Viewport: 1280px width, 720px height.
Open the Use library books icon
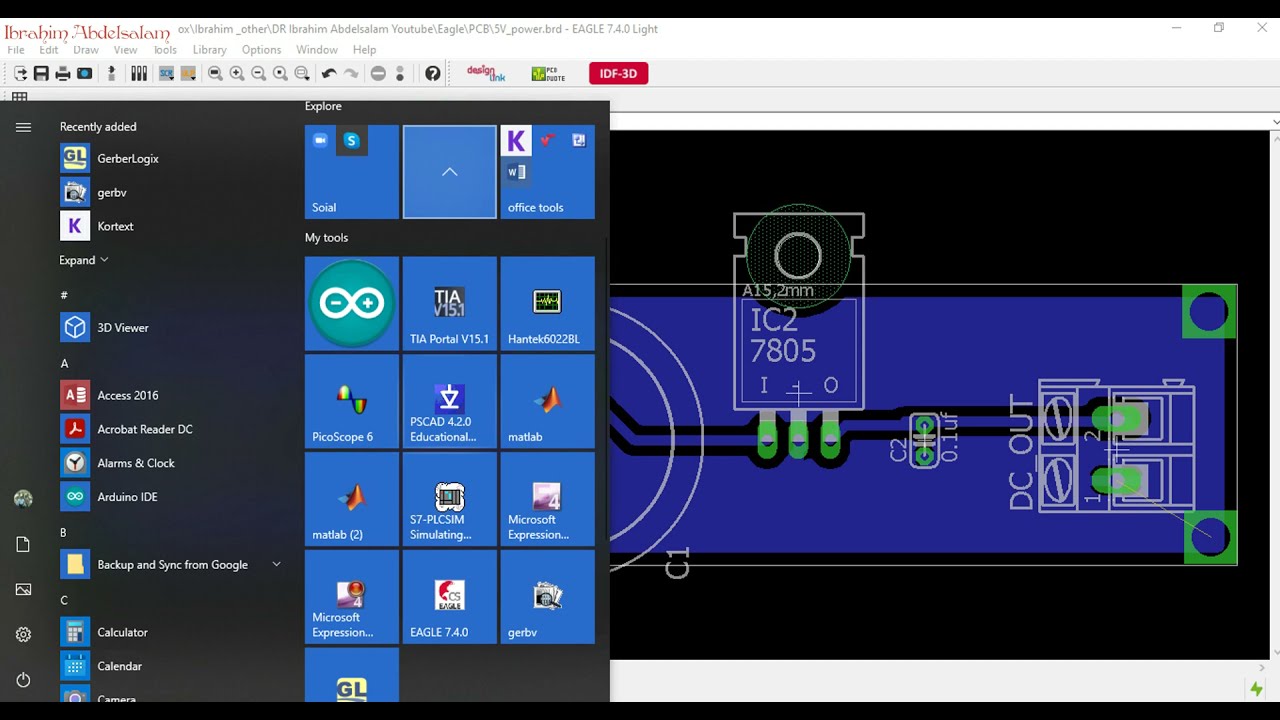click(139, 73)
